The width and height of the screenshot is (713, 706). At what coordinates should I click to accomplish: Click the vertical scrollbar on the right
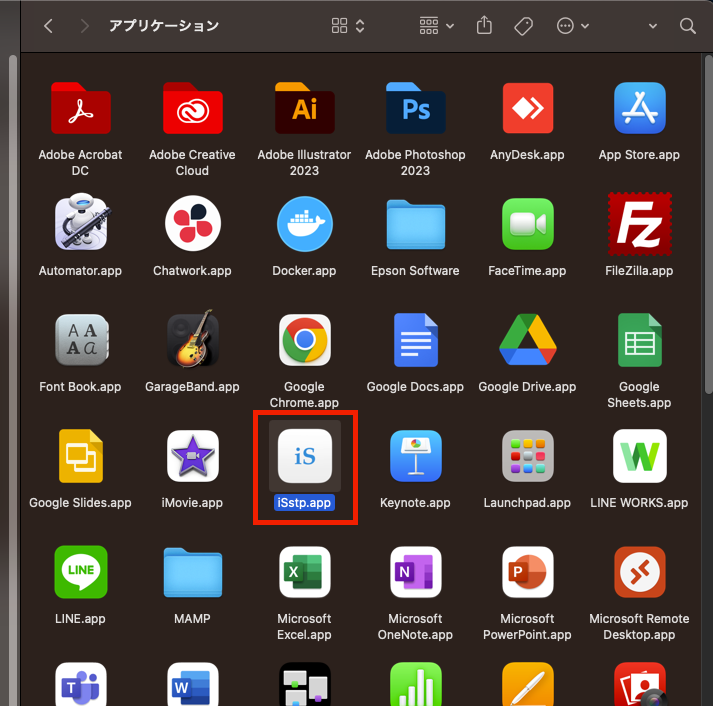(x=708, y=224)
